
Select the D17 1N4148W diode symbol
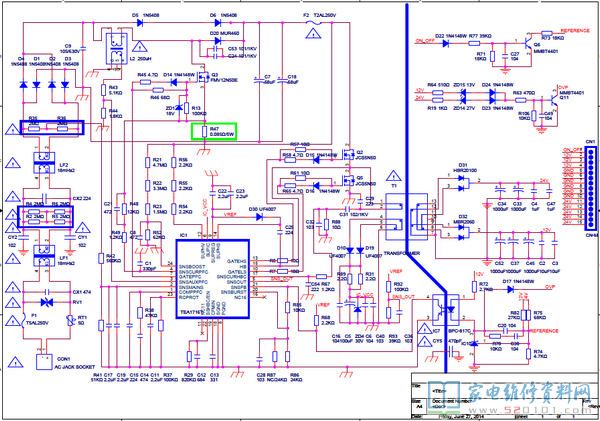(510, 289)
